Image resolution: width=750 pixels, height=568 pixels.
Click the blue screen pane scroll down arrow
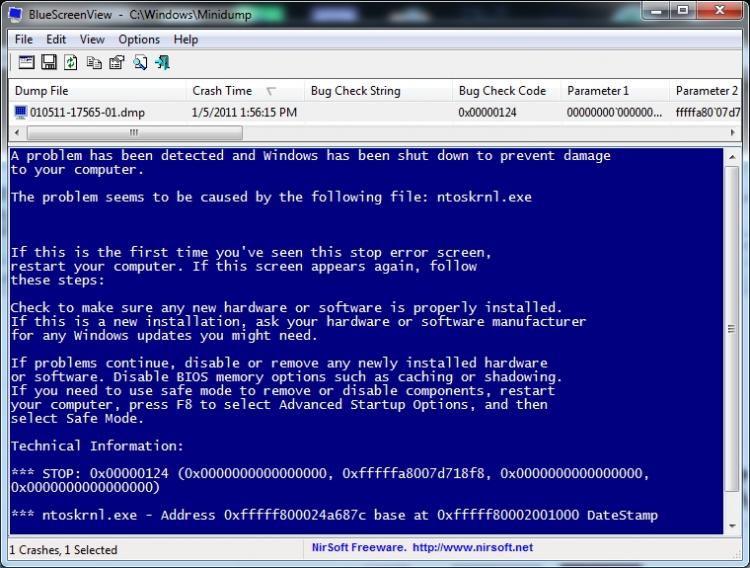pyautogui.click(x=732, y=526)
